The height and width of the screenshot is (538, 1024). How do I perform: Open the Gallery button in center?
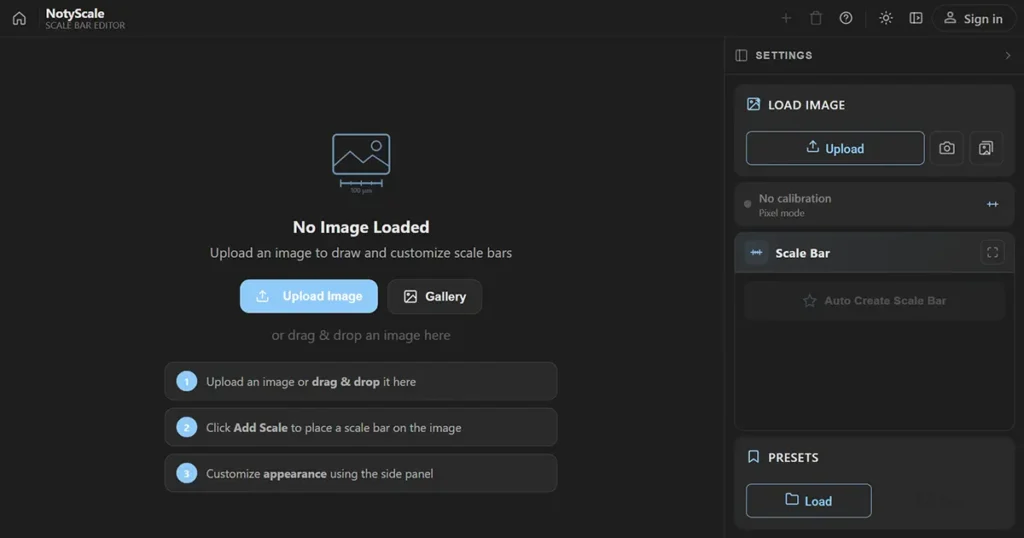point(435,296)
